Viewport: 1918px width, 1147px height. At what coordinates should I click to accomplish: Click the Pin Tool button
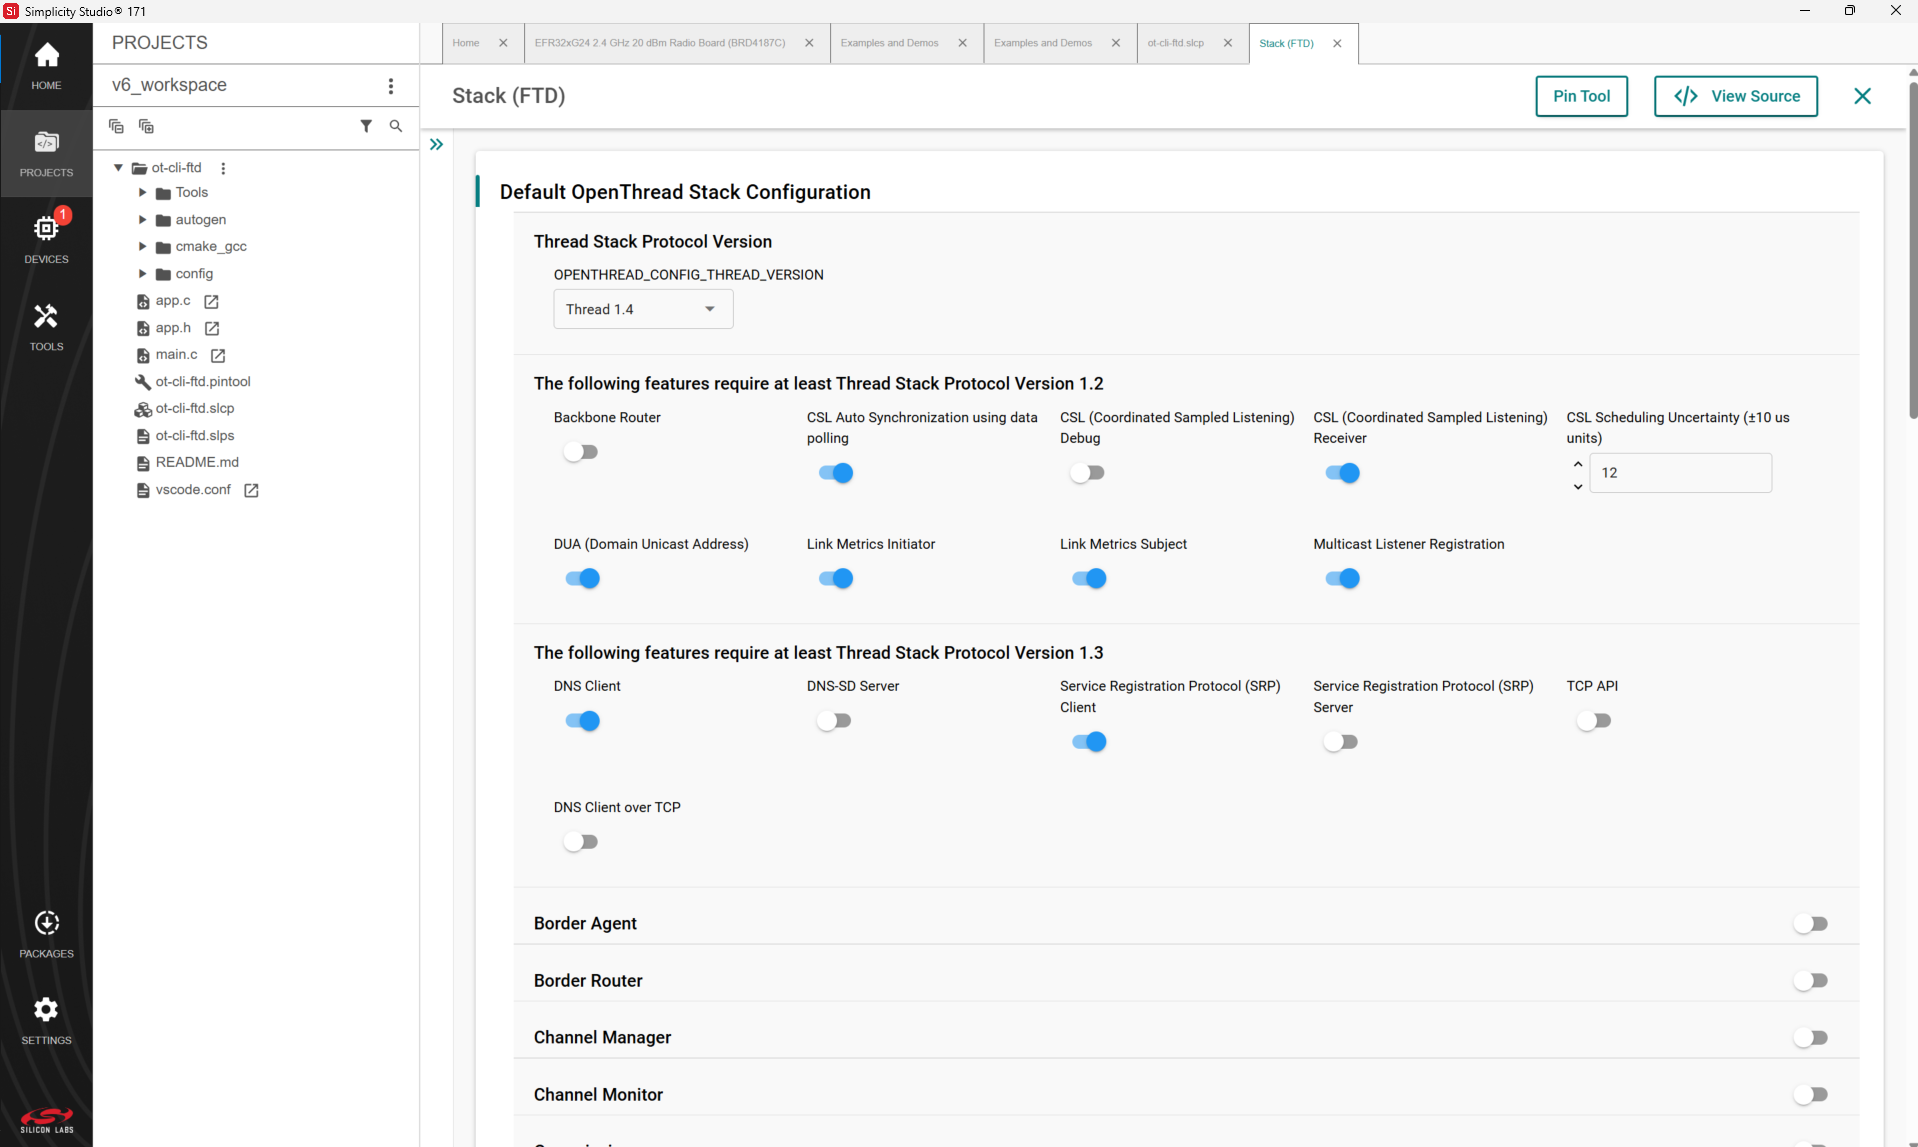coord(1581,96)
